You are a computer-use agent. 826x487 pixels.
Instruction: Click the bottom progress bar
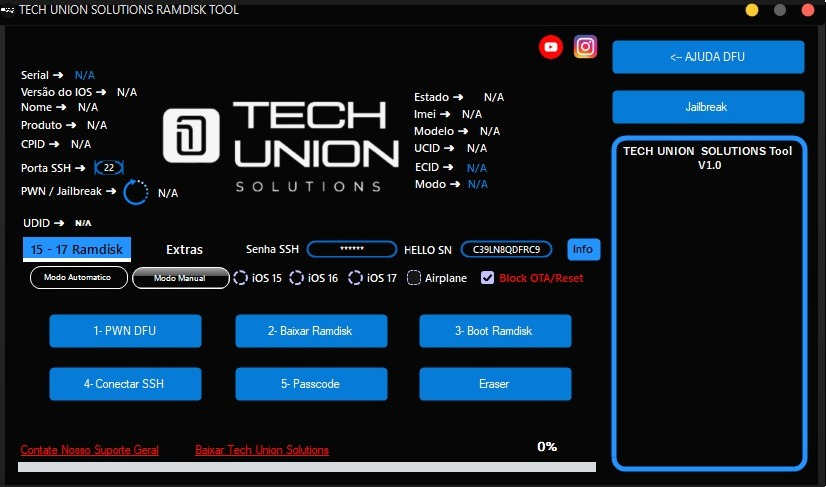[307, 467]
